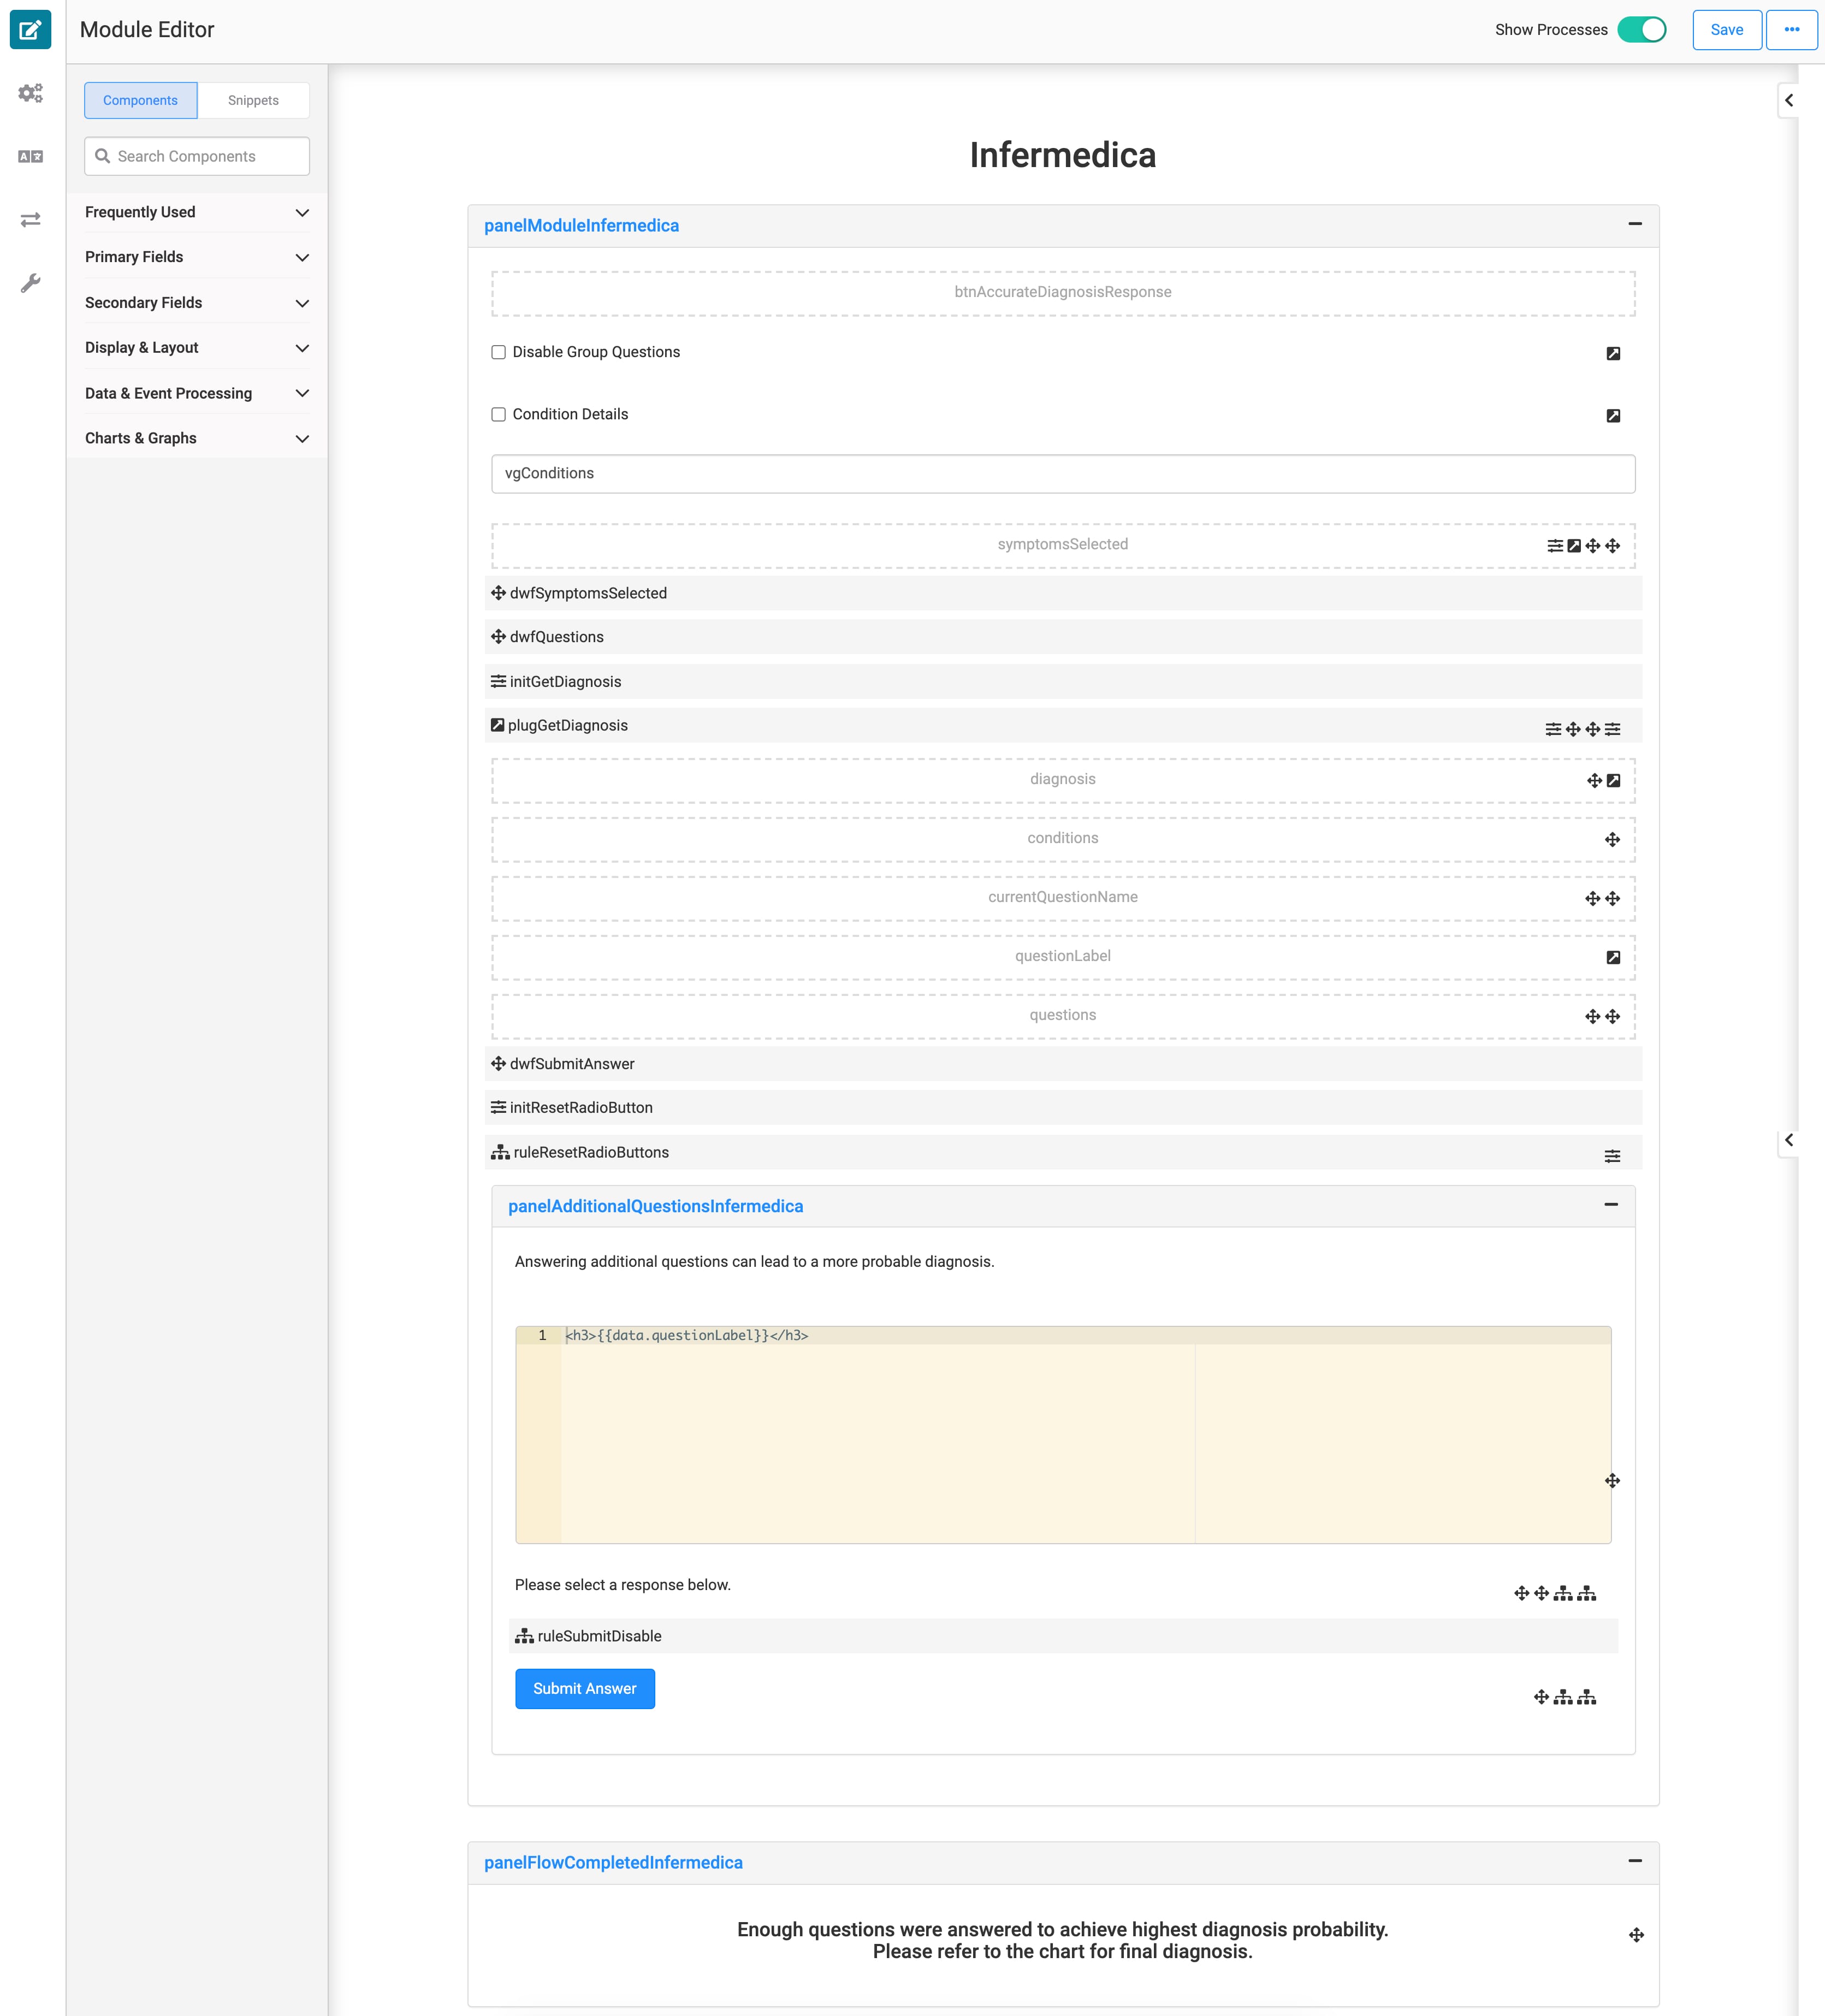Screen dimensions: 1825x2016
Task: Collapse the panelModuleInfermedica panel
Action: (1635, 224)
